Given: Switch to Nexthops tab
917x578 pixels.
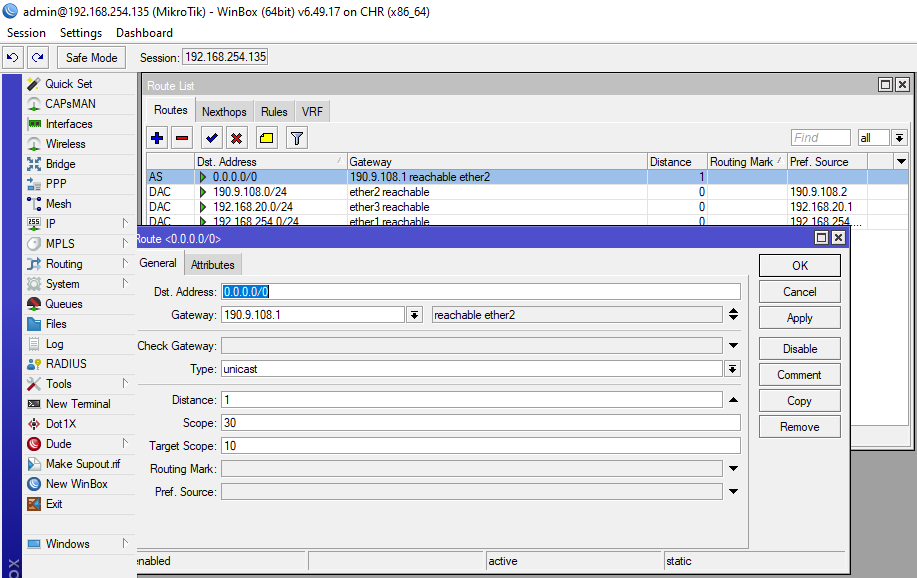Looking at the screenshot, I should (x=224, y=111).
